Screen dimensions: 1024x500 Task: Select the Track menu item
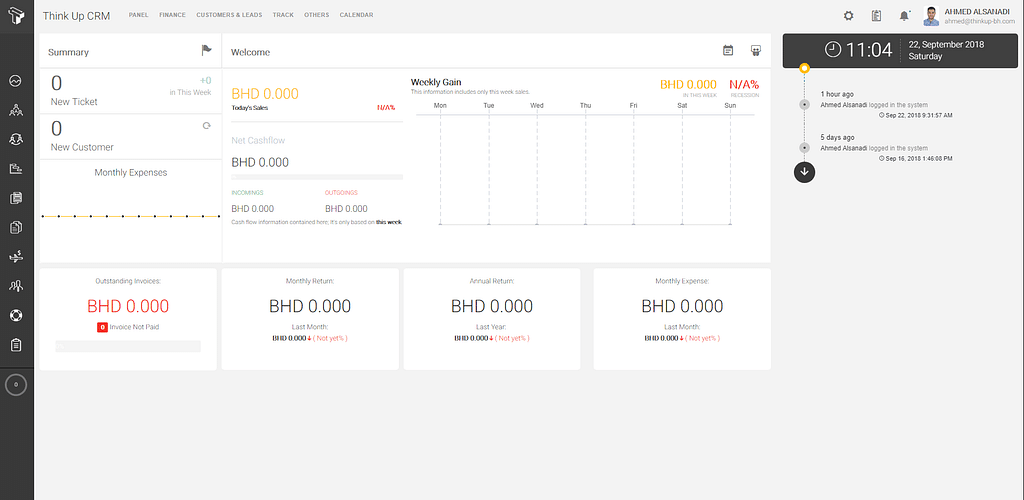283,16
